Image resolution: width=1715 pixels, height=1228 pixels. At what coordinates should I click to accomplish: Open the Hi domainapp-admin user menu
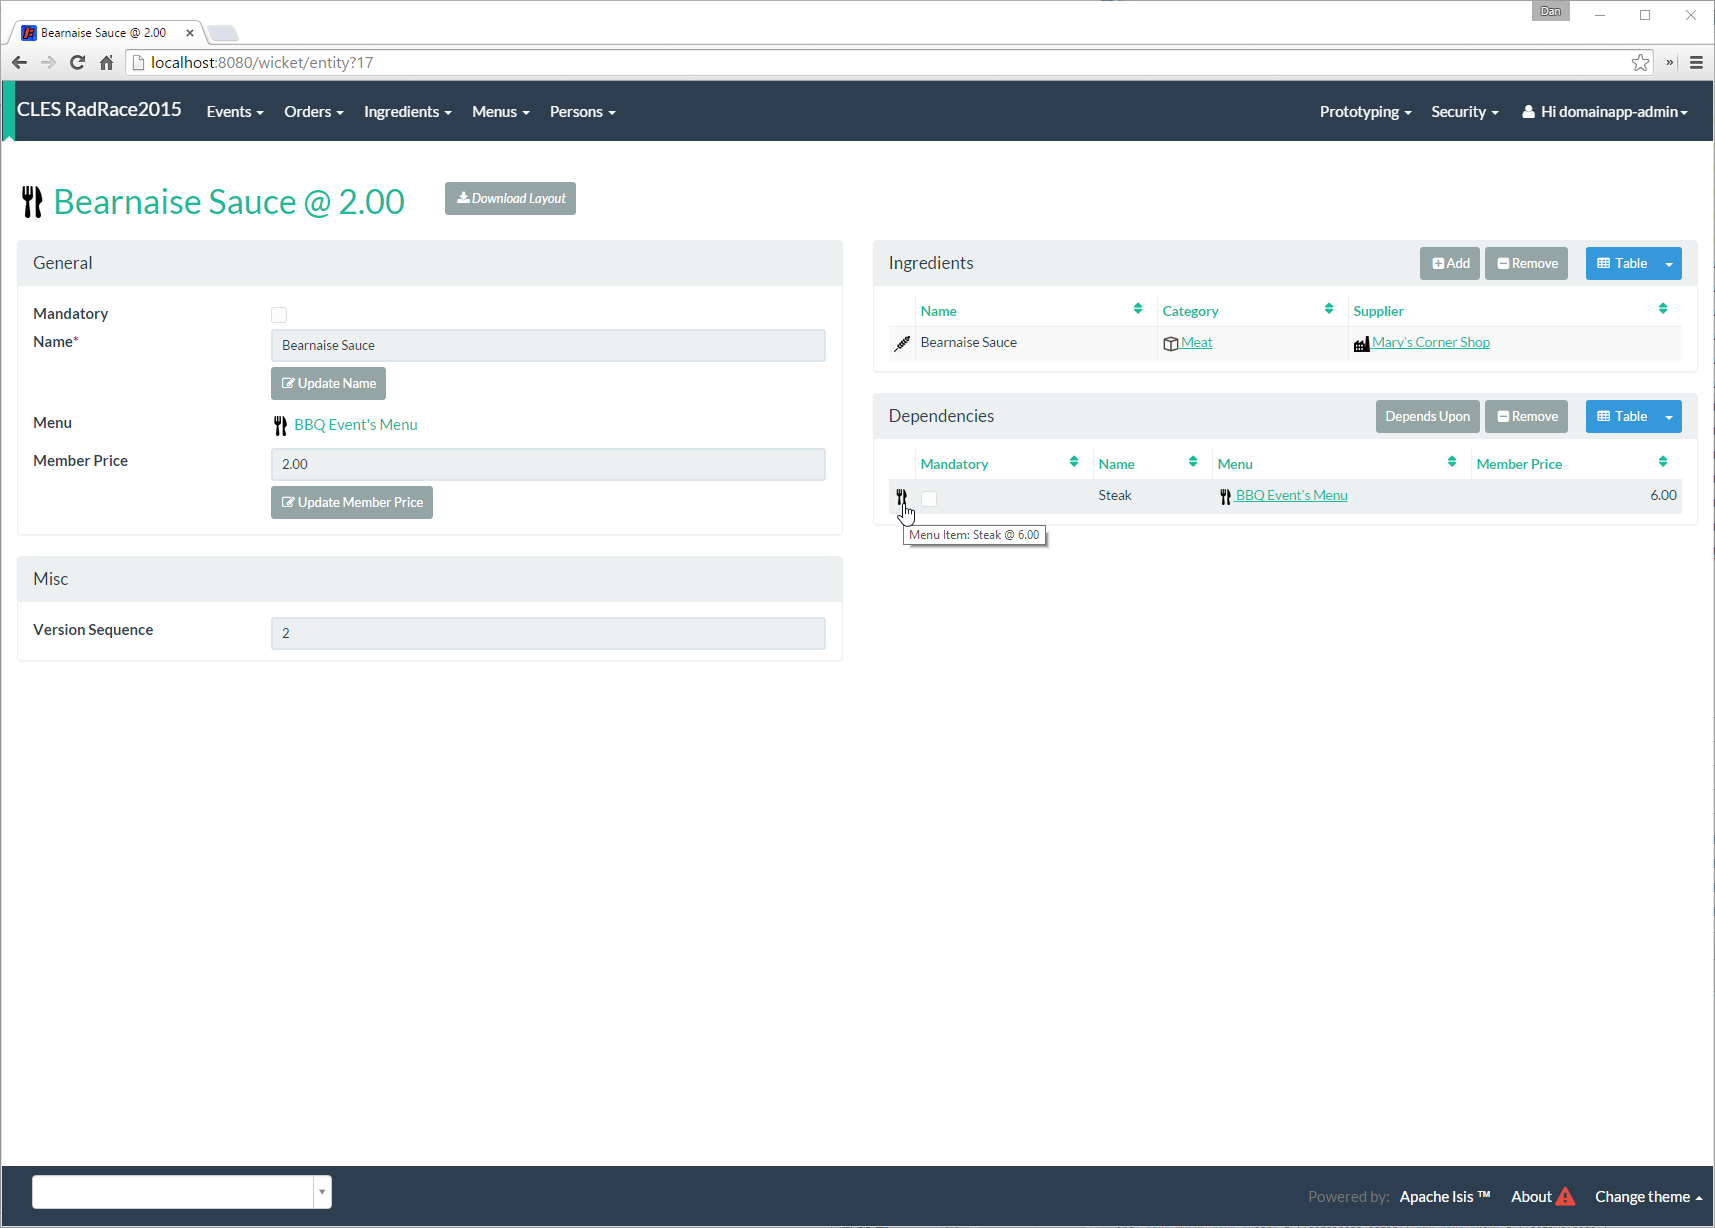[1604, 112]
